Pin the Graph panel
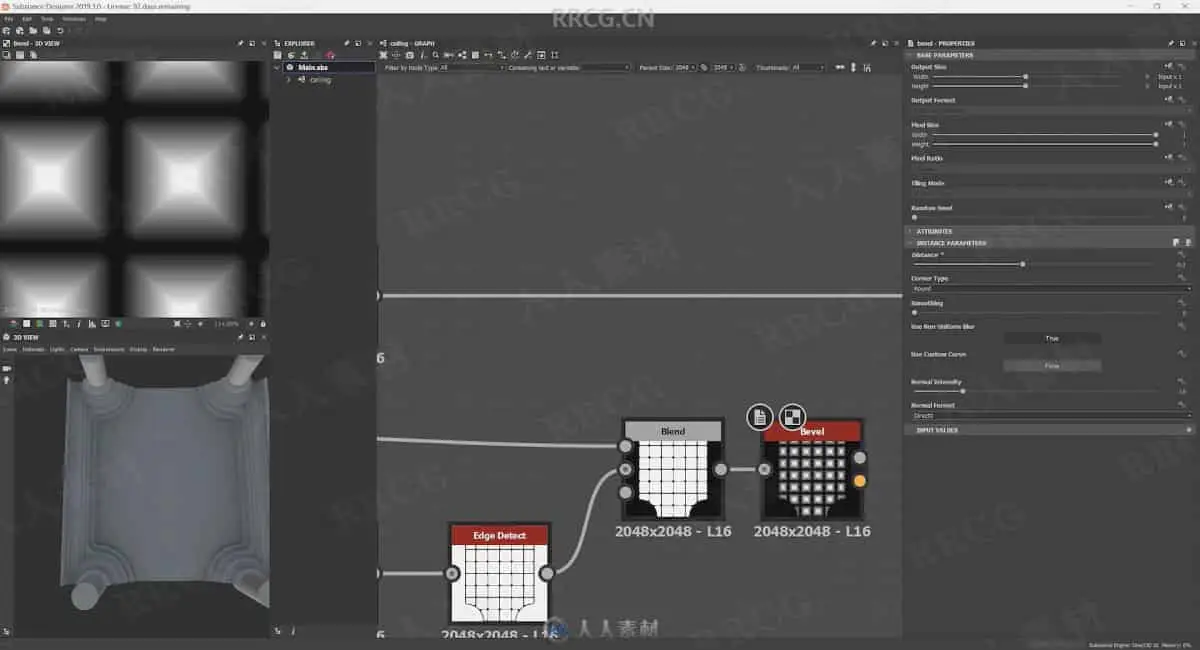Screen dimensions: 1200x650 873,43
